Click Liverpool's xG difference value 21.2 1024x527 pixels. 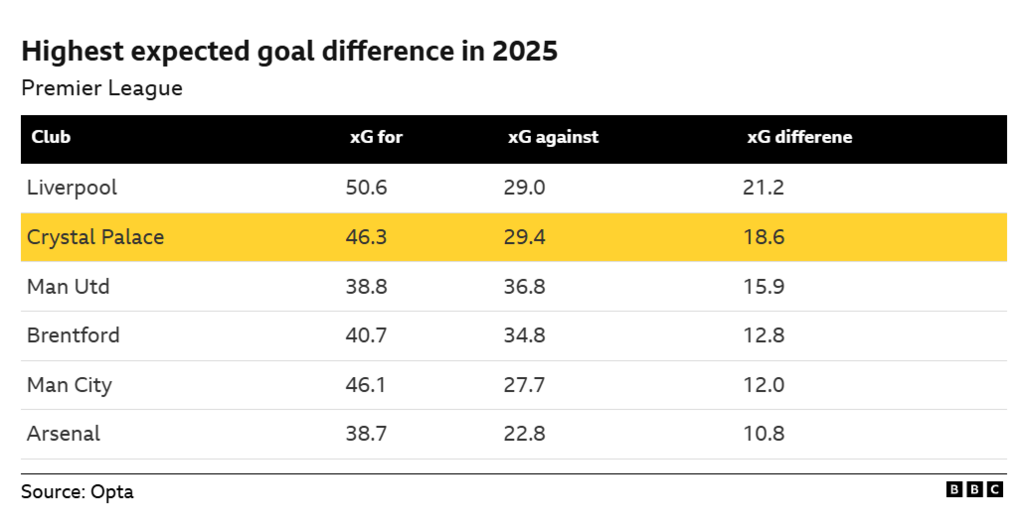765,187
